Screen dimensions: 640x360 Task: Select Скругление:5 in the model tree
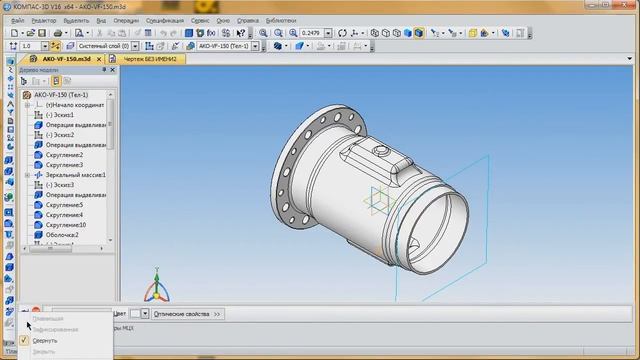pos(64,205)
